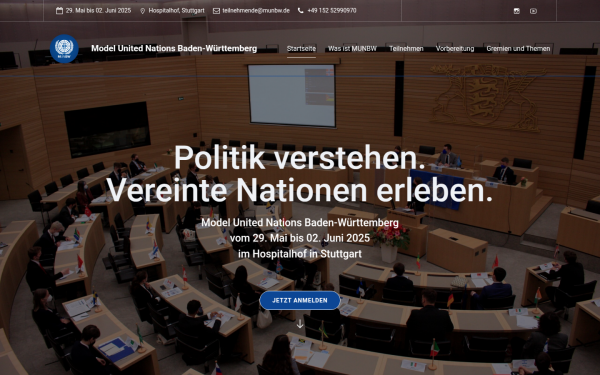Click the Model United Nations Baden-Württemberg site title
The width and height of the screenshot is (600, 375).
(x=174, y=48)
